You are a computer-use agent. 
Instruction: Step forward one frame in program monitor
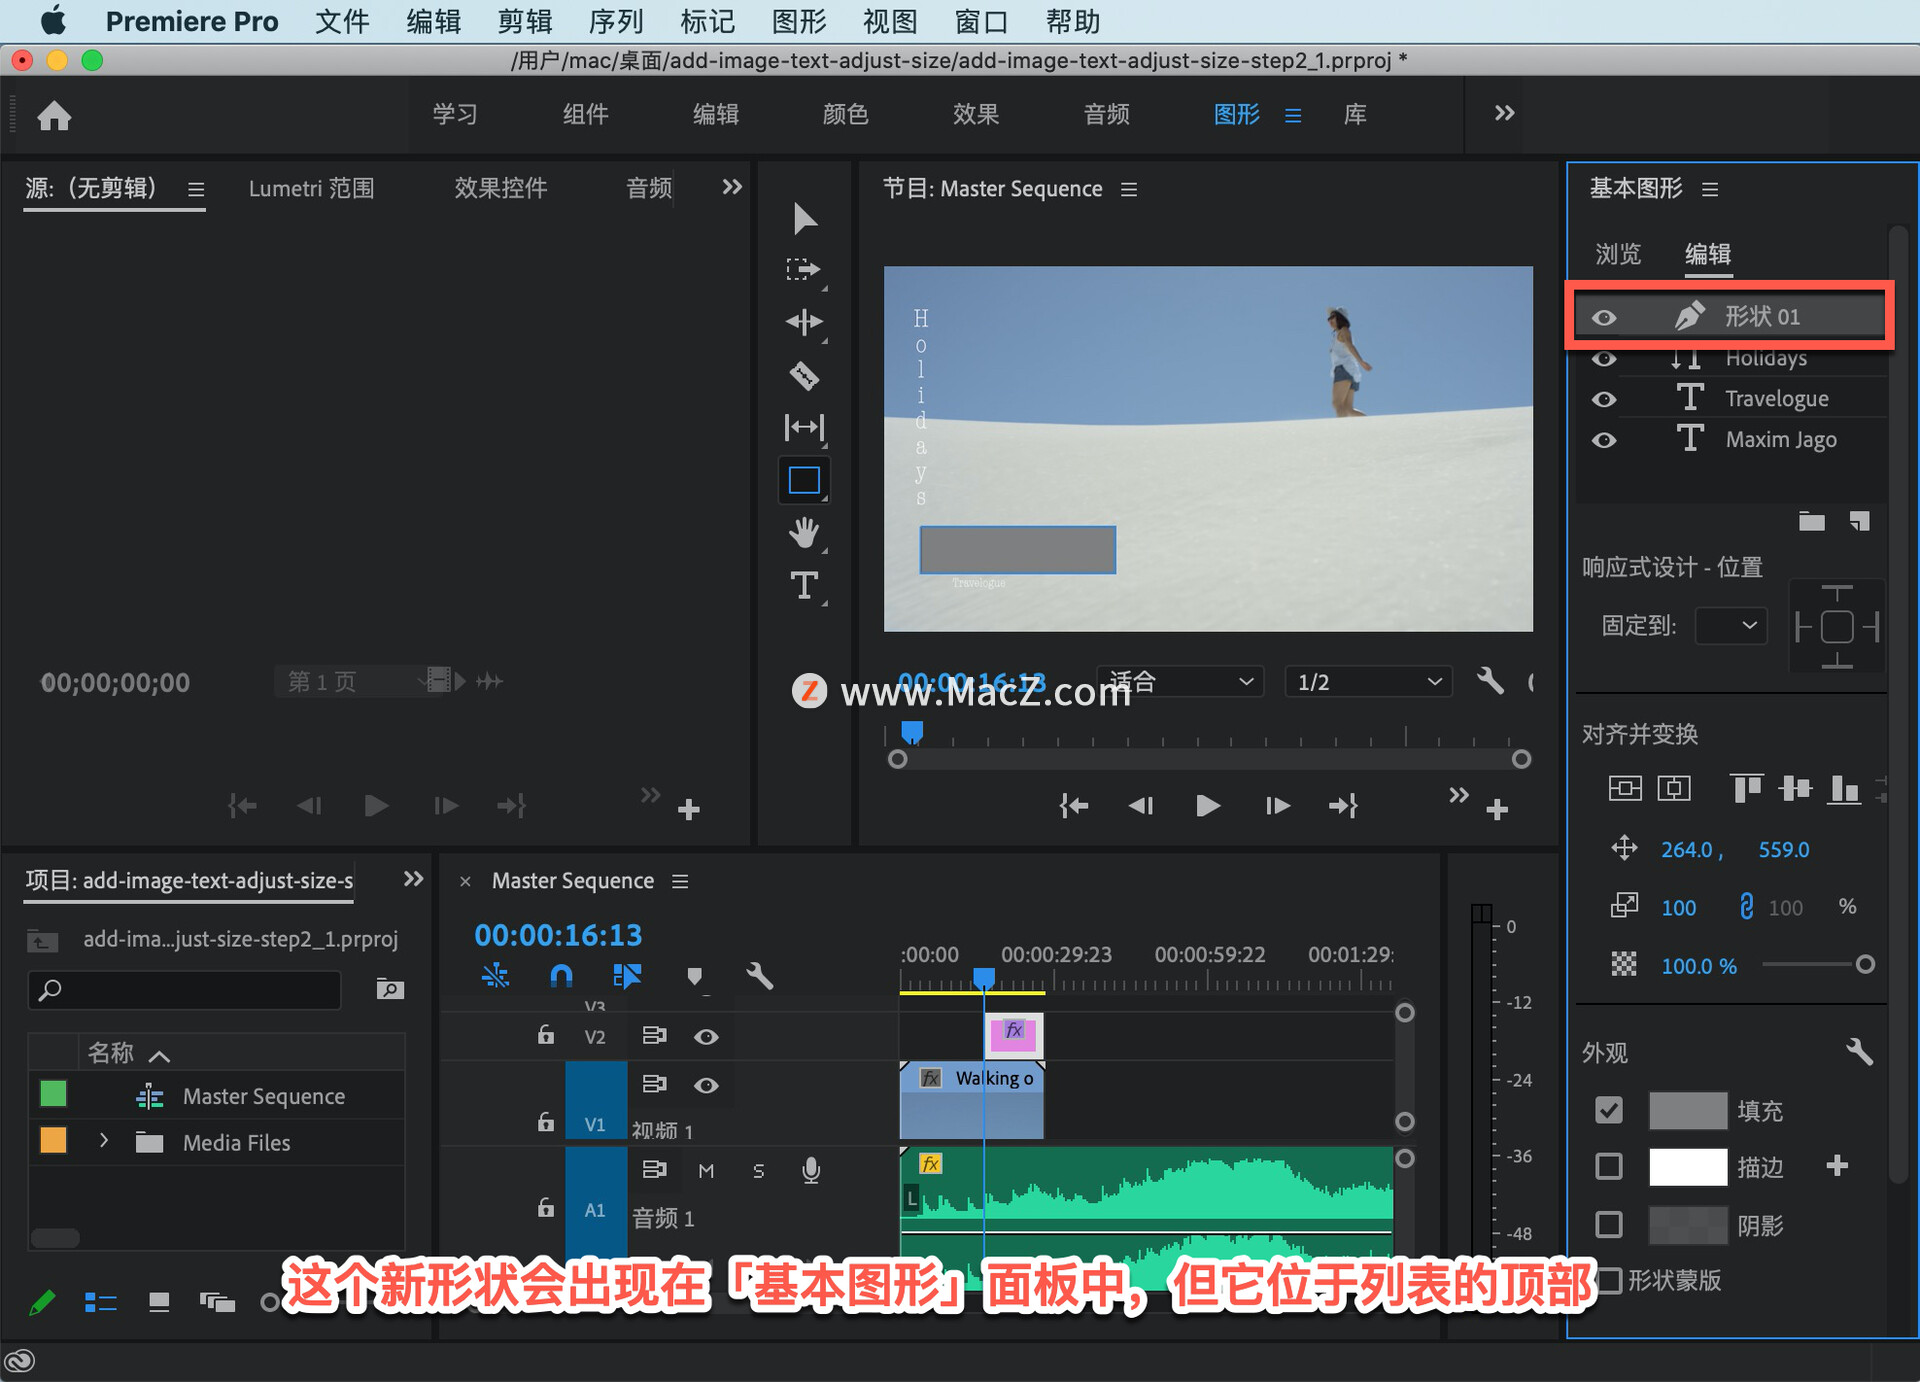tap(1277, 805)
